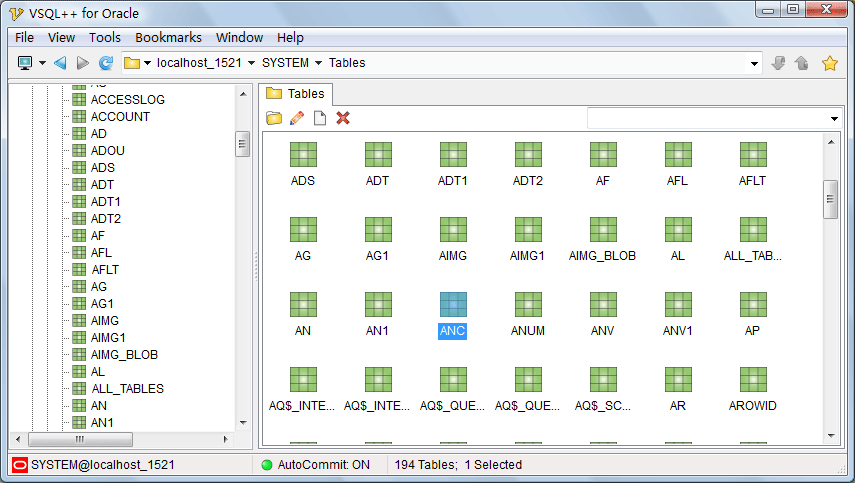Select the ALL_TAB... table icon in grid

[x=753, y=230]
